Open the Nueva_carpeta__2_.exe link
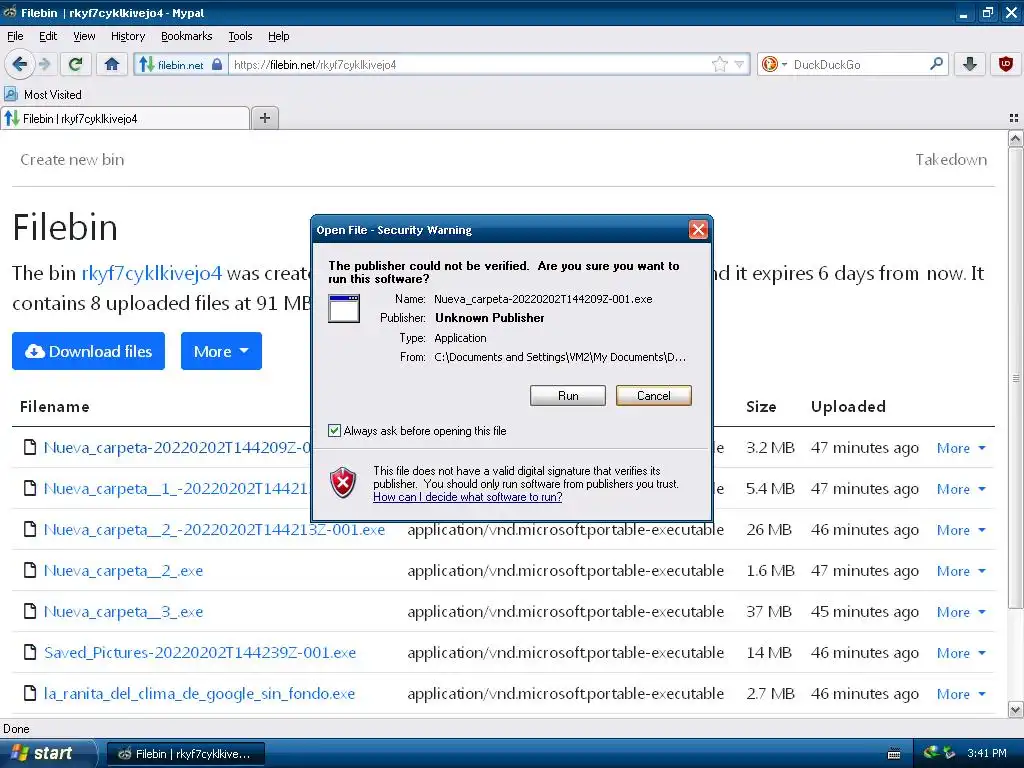 click(x=123, y=571)
